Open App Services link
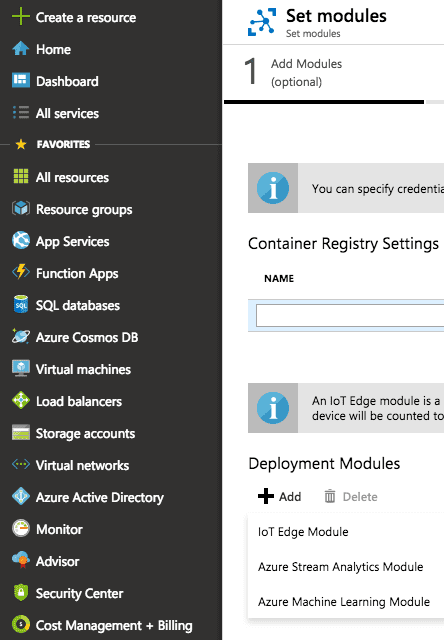 point(73,241)
